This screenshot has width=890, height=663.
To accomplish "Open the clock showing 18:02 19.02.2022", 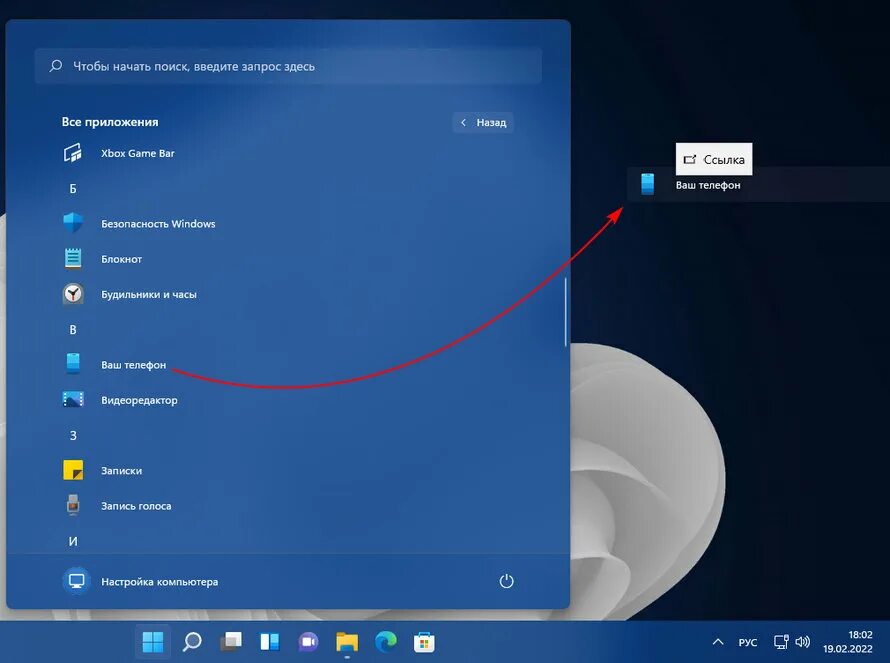I will (847, 642).
